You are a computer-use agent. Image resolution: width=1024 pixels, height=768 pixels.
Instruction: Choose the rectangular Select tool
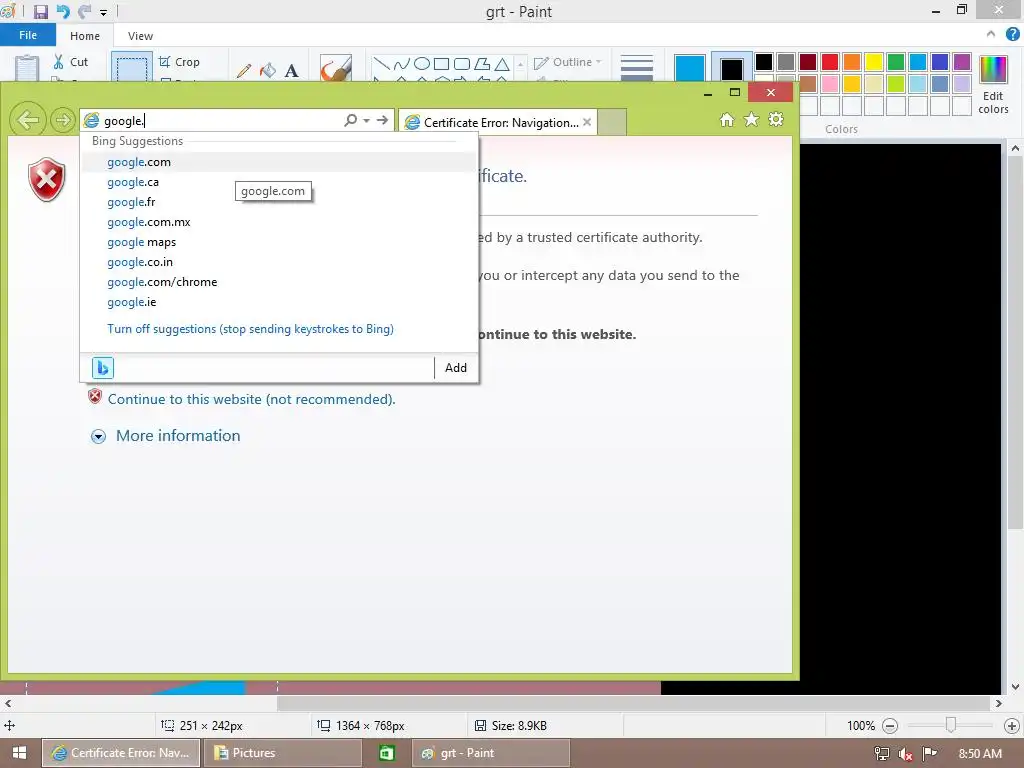click(x=132, y=67)
